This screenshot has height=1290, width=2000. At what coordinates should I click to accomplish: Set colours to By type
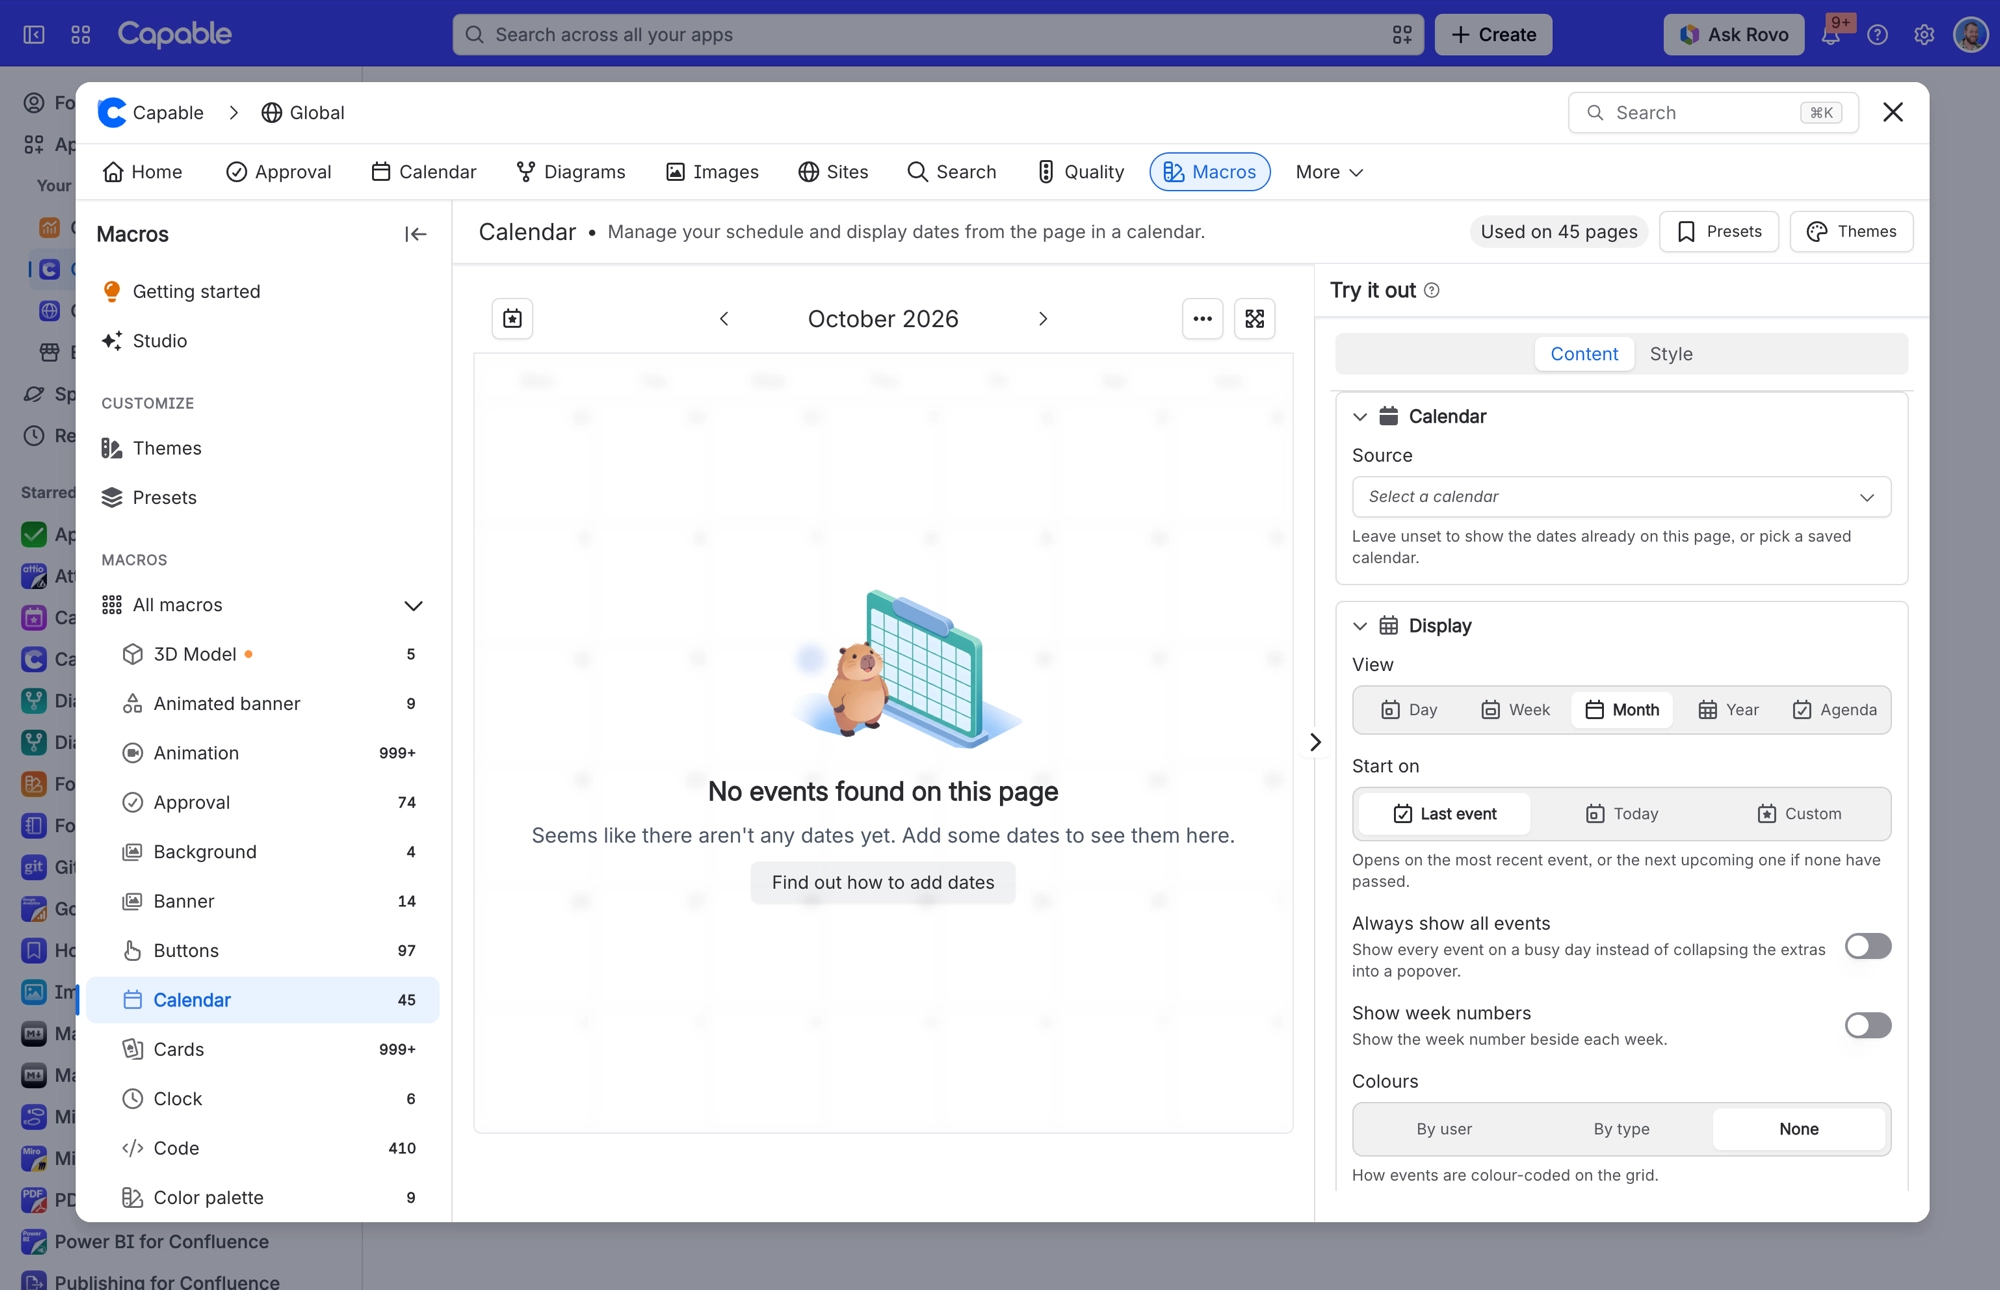(x=1621, y=1129)
